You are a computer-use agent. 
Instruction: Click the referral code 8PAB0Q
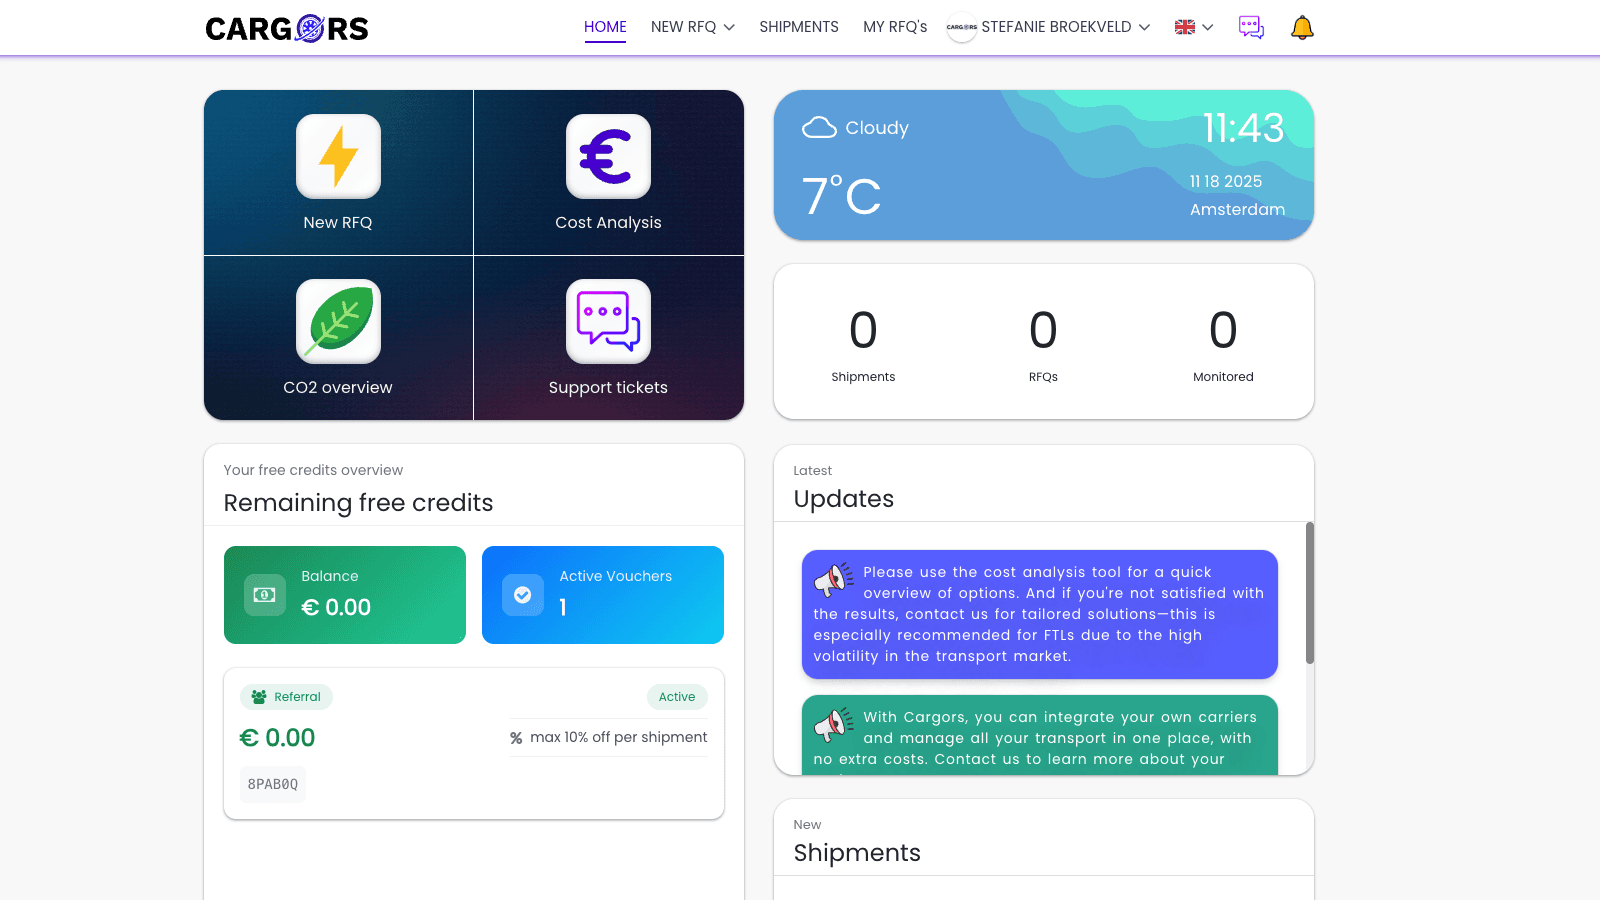point(273,784)
